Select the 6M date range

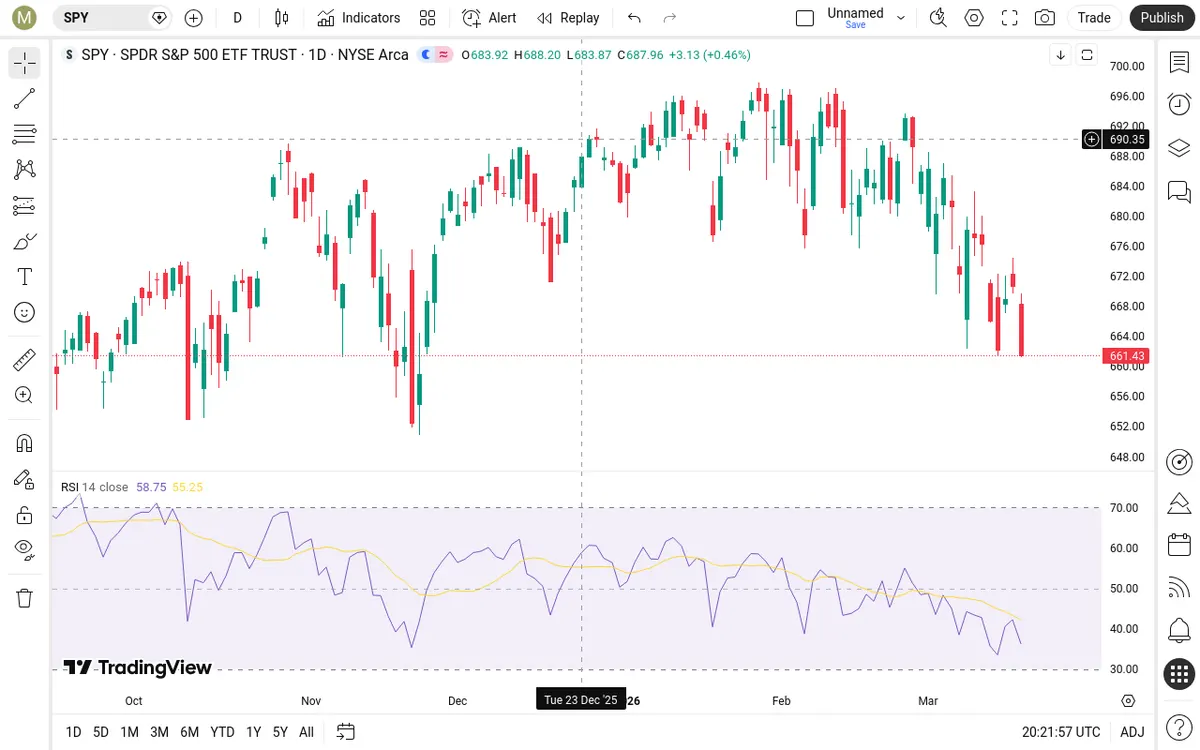(x=189, y=732)
